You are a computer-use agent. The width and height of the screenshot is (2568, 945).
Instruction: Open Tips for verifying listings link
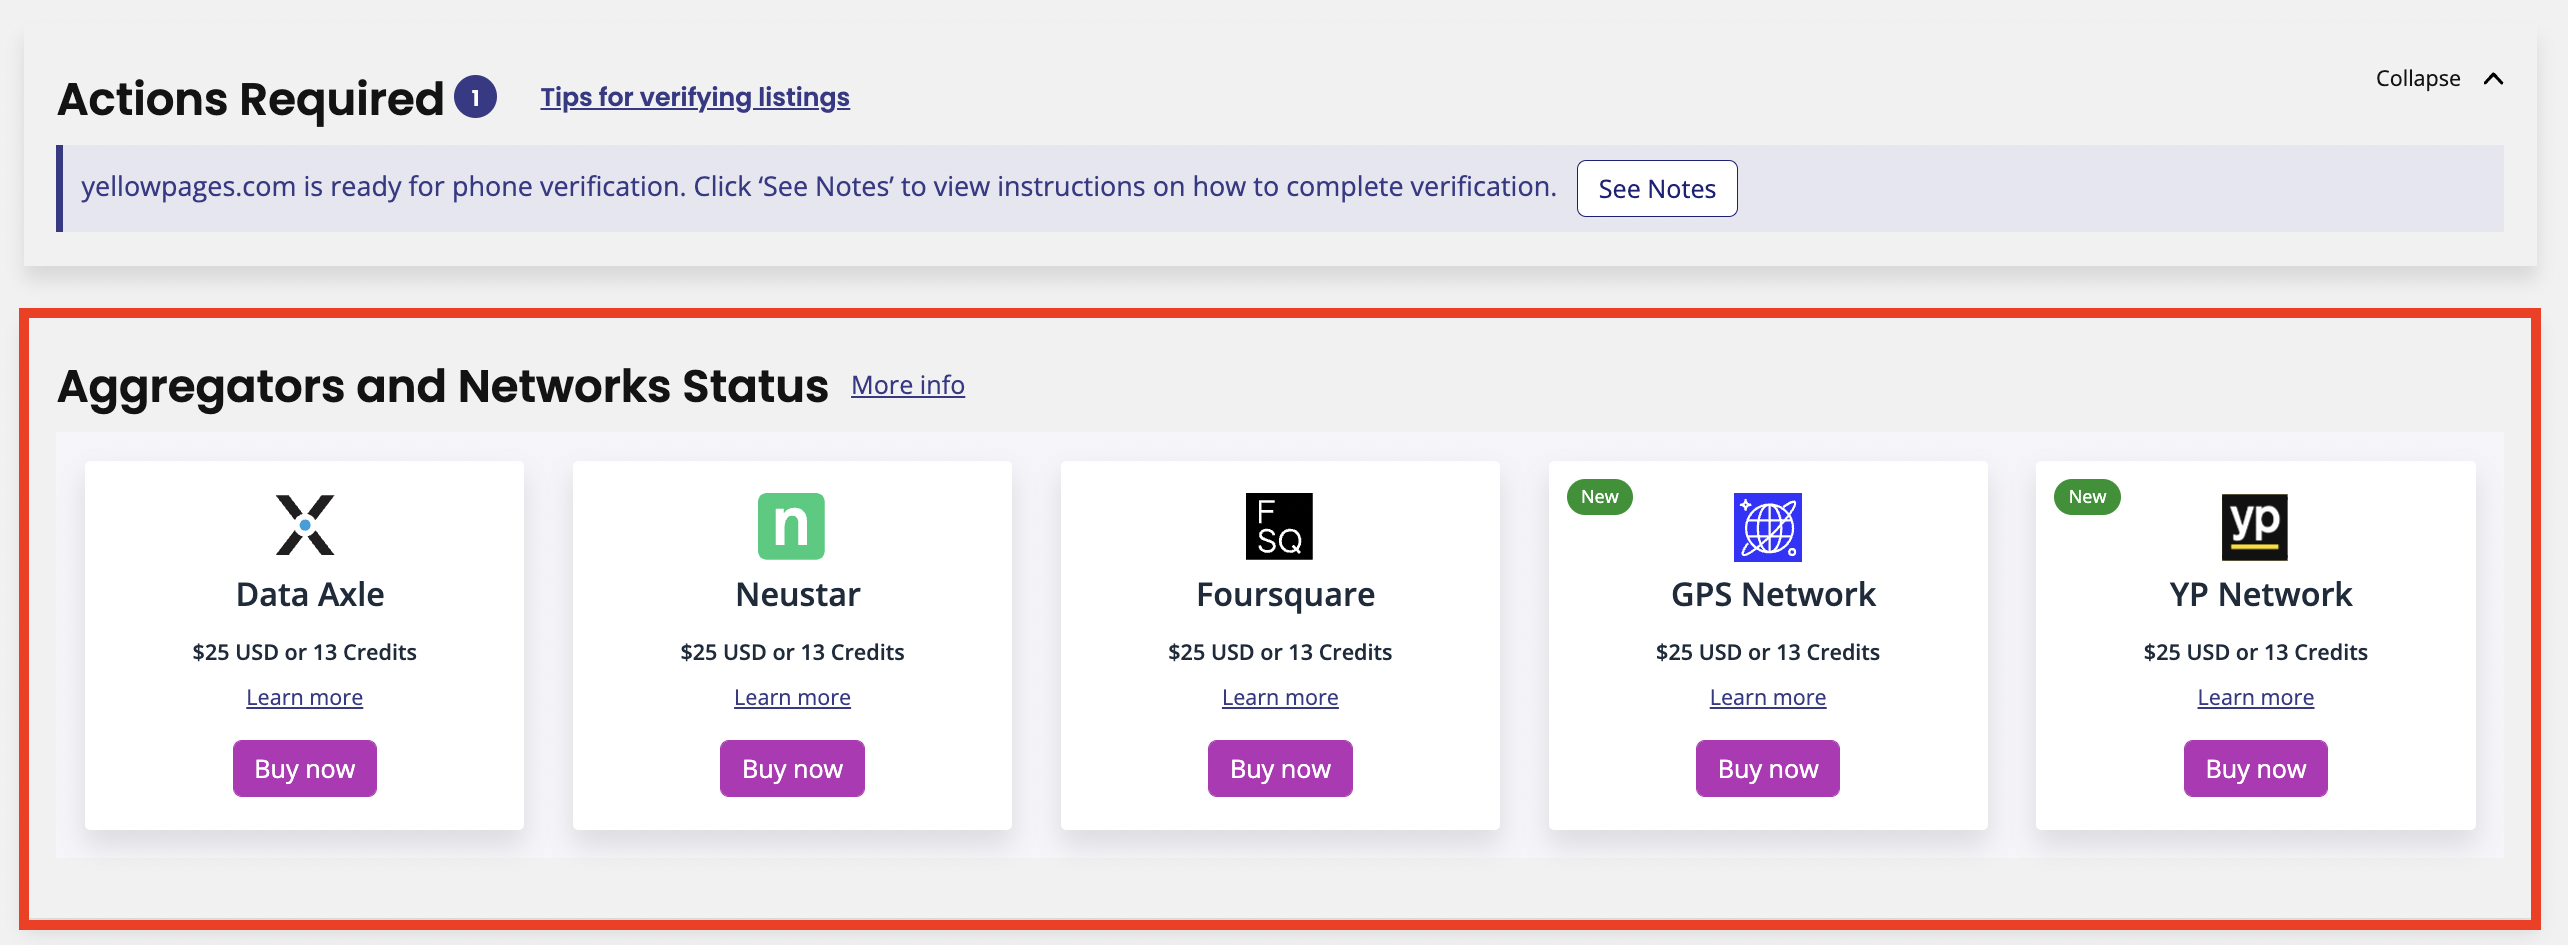click(x=695, y=97)
